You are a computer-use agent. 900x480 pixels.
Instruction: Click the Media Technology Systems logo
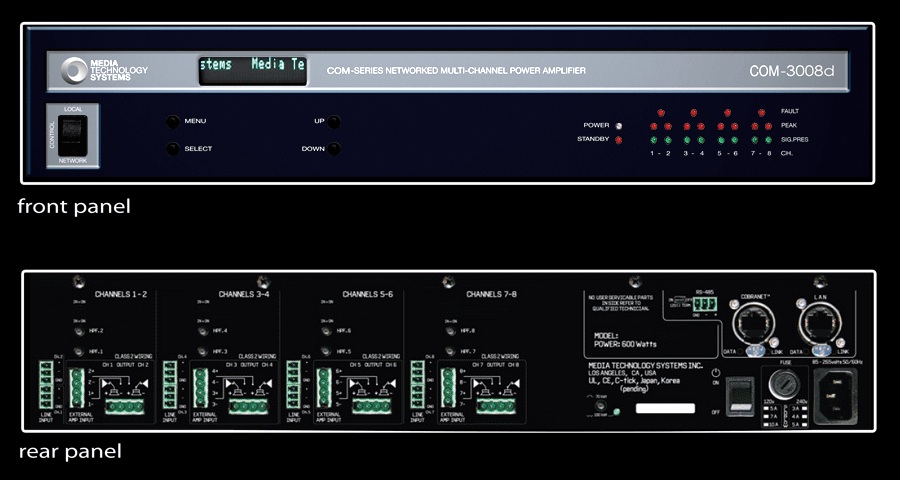104,70
